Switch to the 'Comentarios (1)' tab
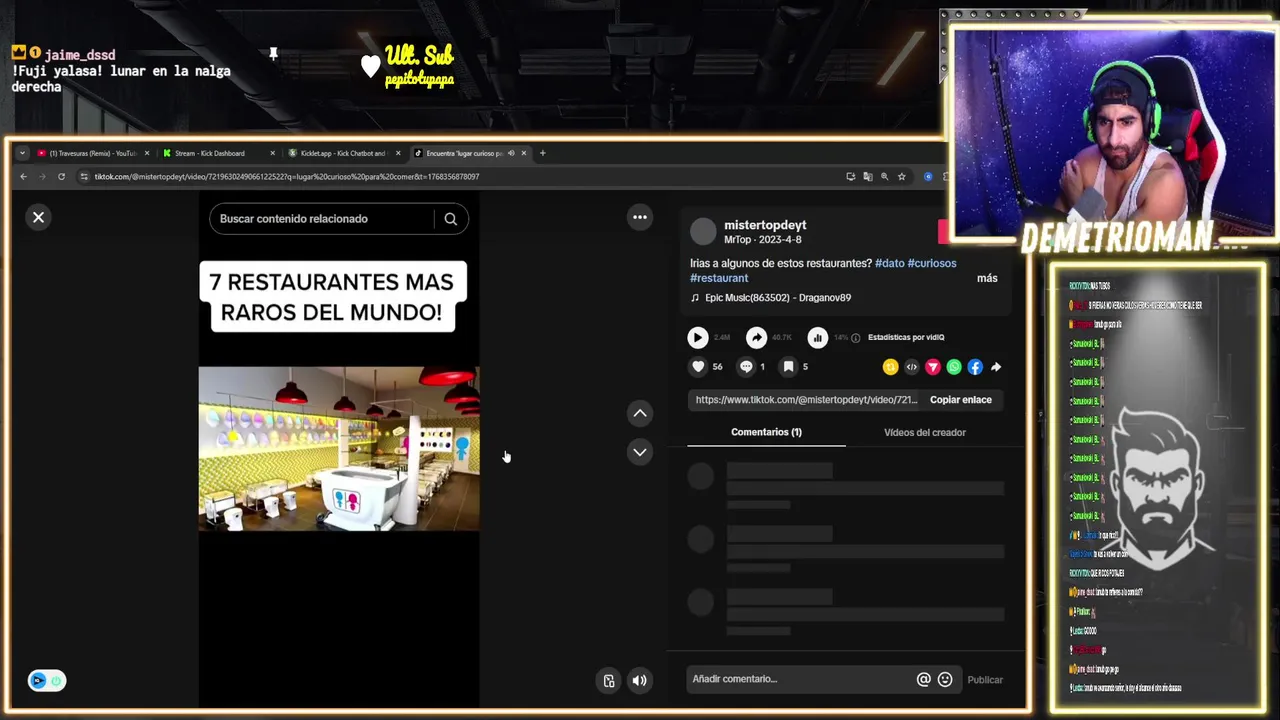Viewport: 1280px width, 720px height. [x=766, y=432]
